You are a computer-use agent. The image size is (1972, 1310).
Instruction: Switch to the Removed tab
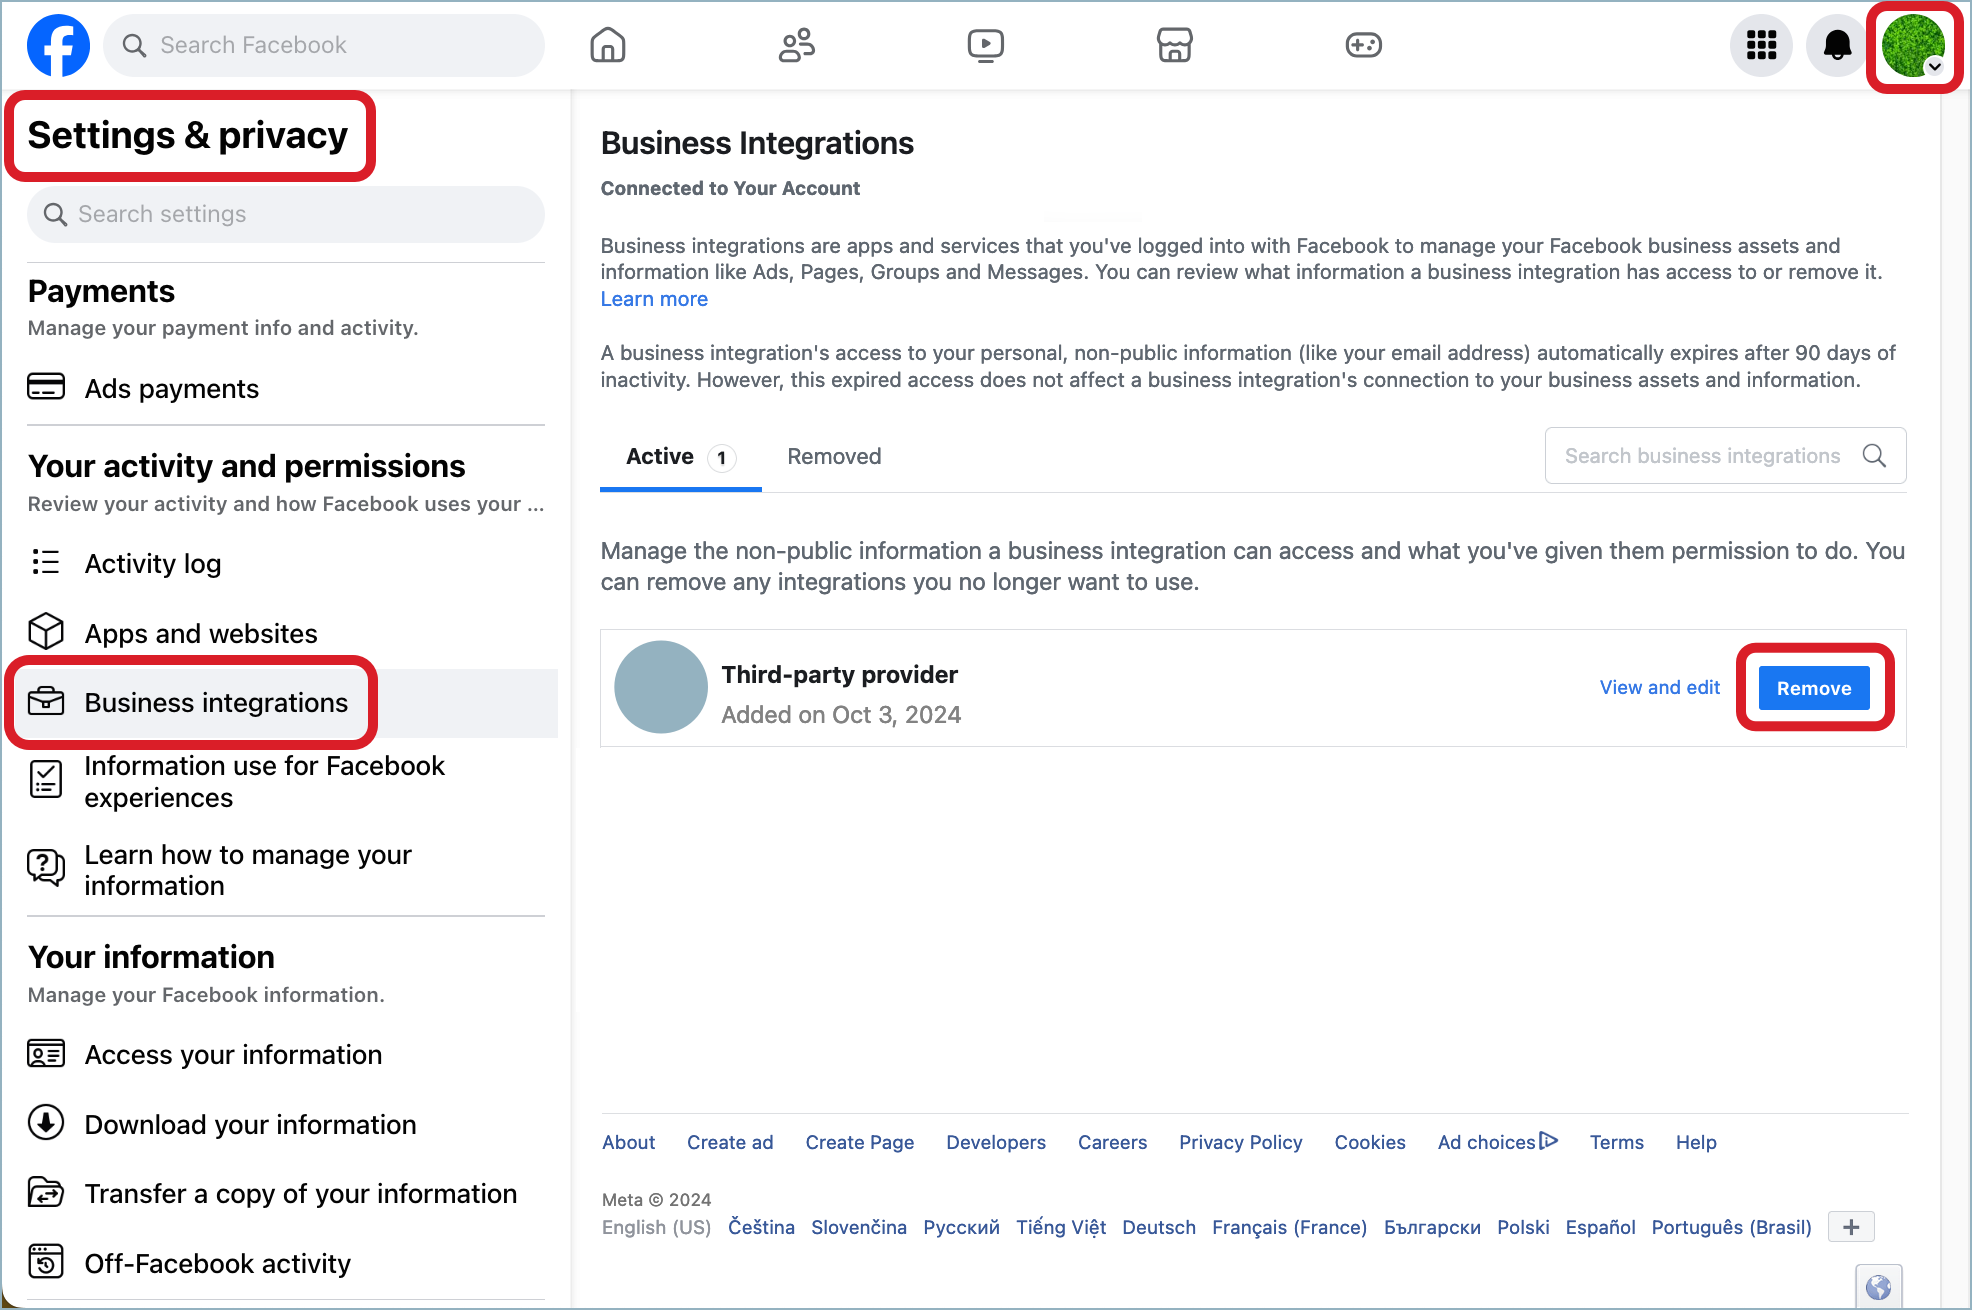click(833, 456)
